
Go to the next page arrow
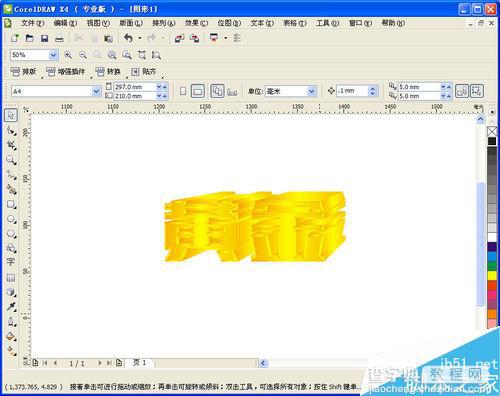[99, 363]
